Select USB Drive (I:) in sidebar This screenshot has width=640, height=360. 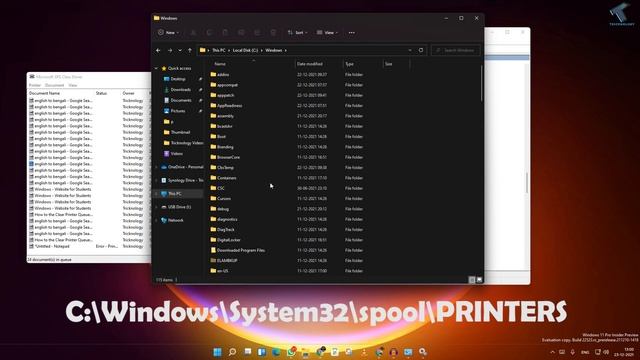tap(179, 207)
